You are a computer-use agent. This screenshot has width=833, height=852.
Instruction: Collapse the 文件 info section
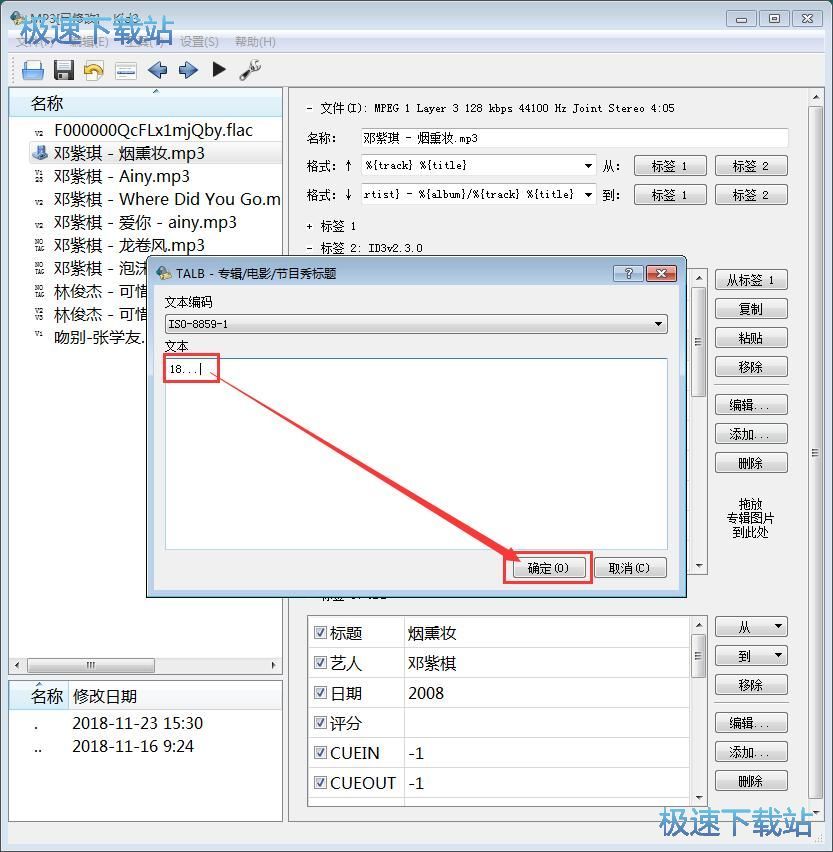click(309, 108)
